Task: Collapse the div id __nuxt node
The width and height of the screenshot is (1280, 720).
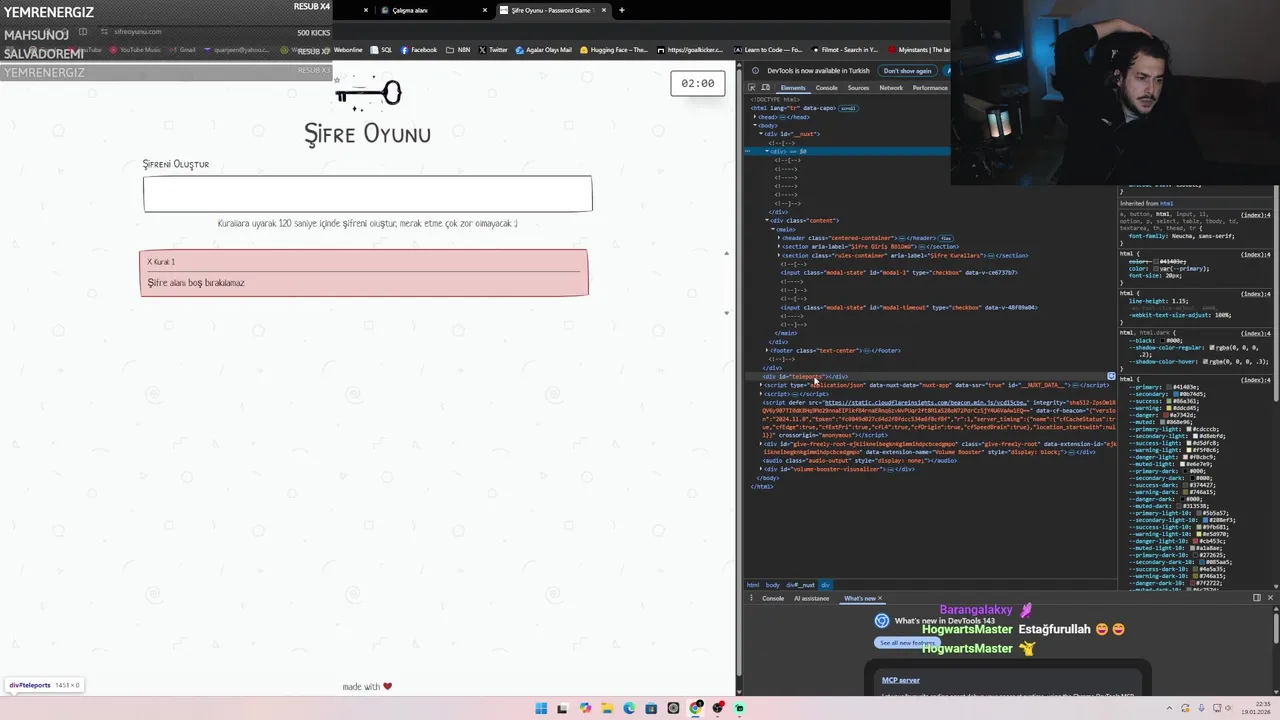Action: point(761,134)
